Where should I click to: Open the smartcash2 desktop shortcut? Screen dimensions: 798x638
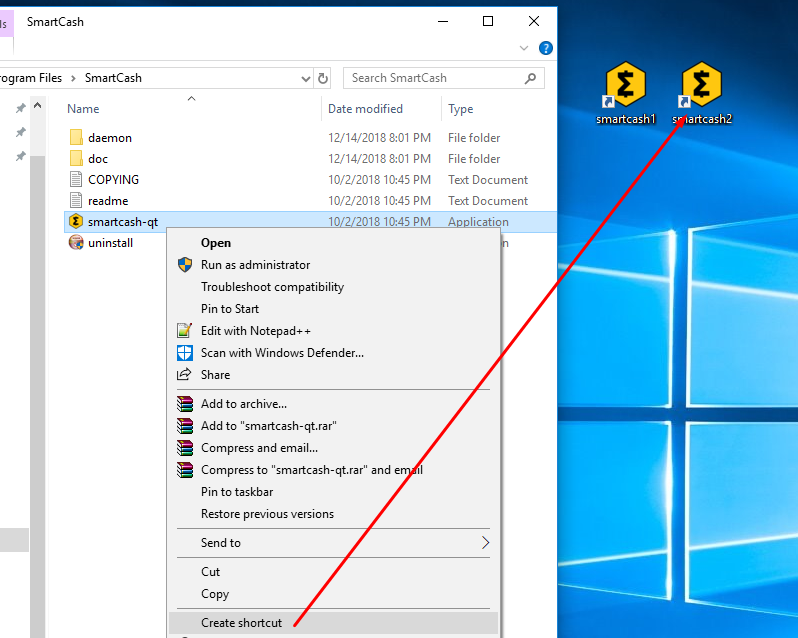coord(702,93)
